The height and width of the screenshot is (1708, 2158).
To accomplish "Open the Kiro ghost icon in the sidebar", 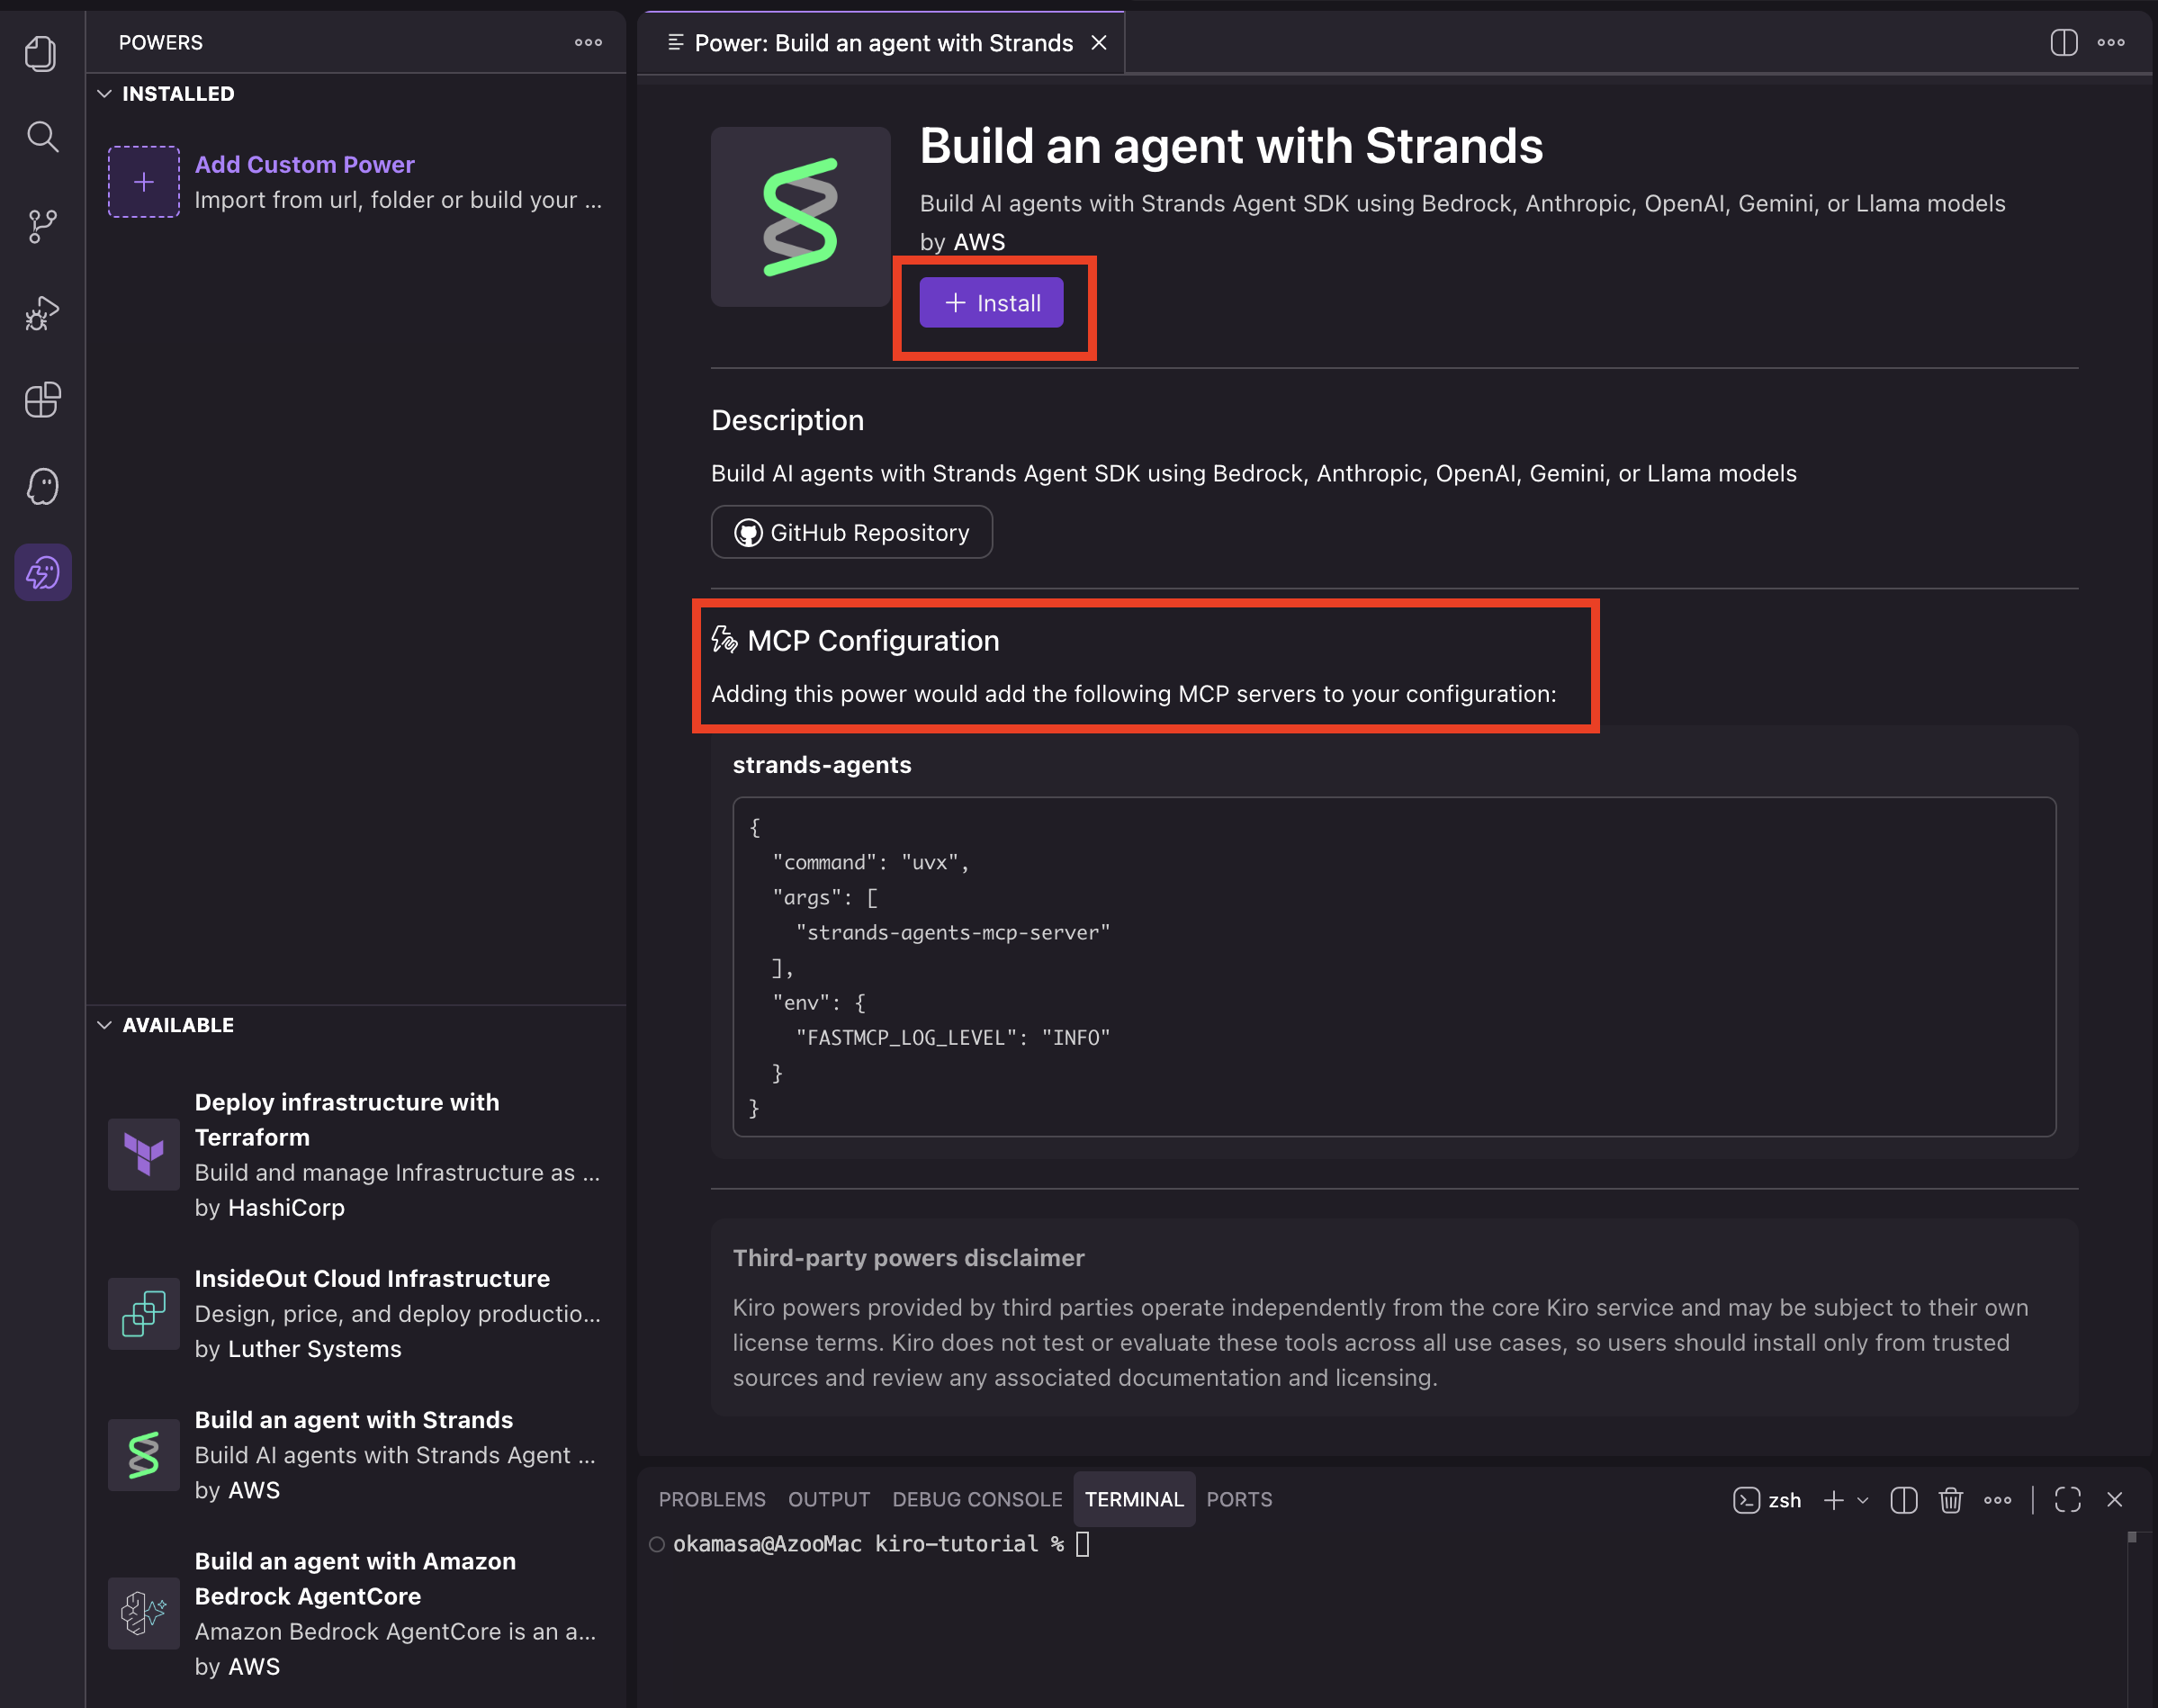I will click(x=42, y=487).
